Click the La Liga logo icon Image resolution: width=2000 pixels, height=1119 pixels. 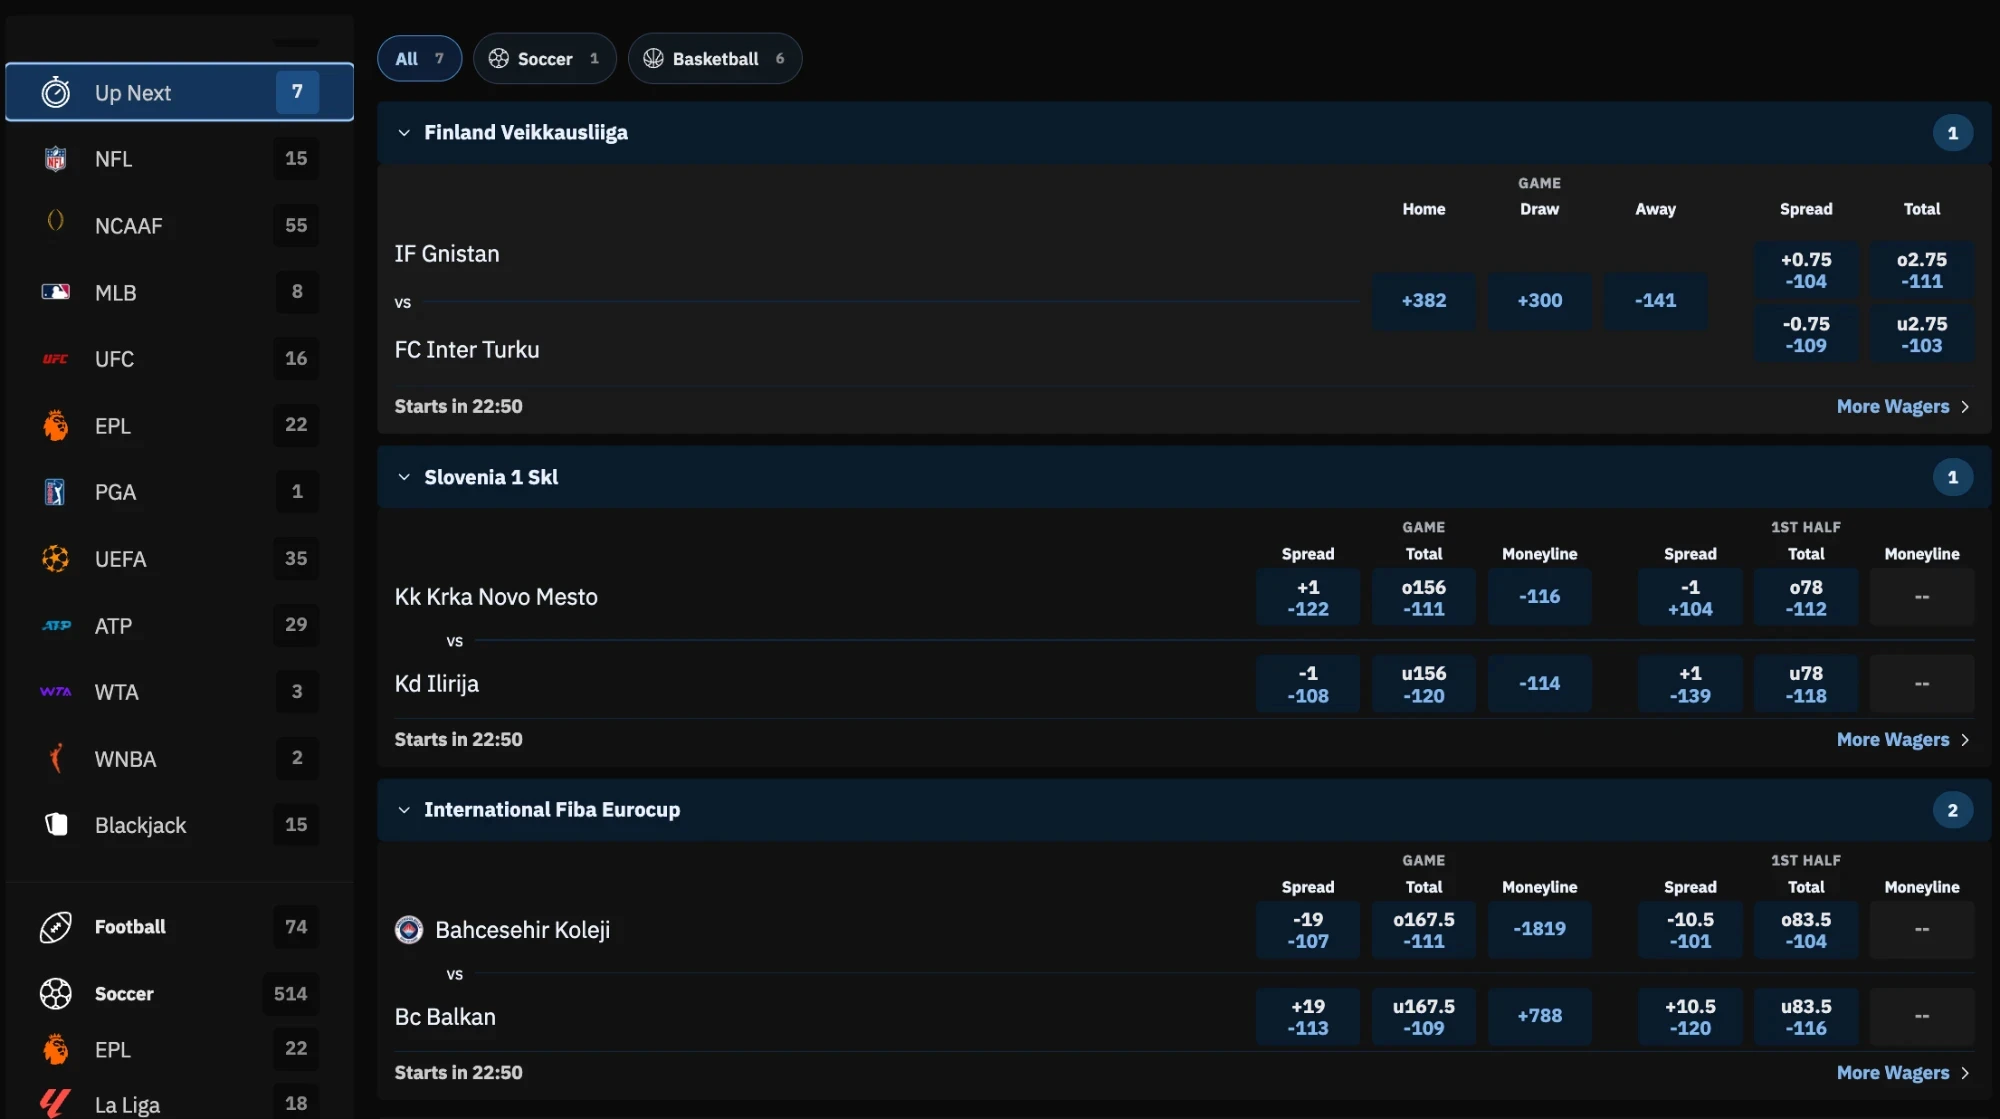pyautogui.click(x=56, y=1103)
